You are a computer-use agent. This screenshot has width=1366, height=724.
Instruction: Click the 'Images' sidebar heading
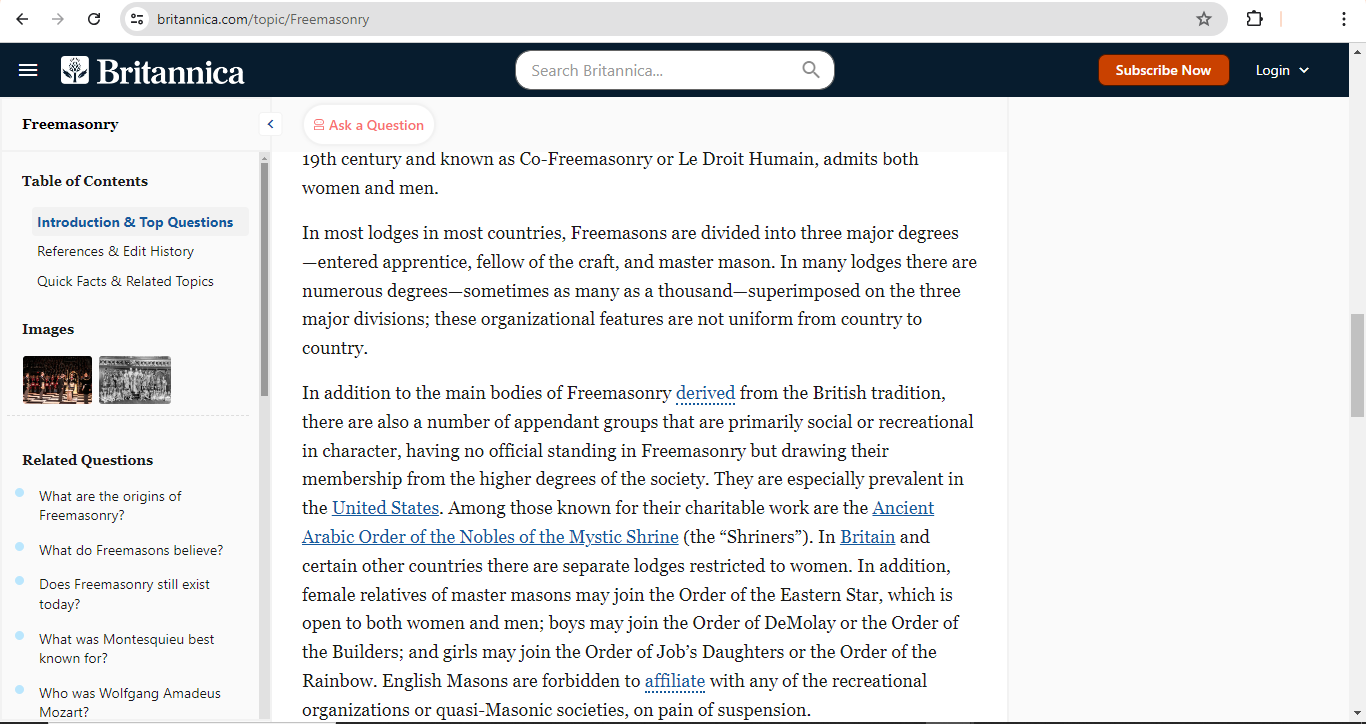(48, 329)
